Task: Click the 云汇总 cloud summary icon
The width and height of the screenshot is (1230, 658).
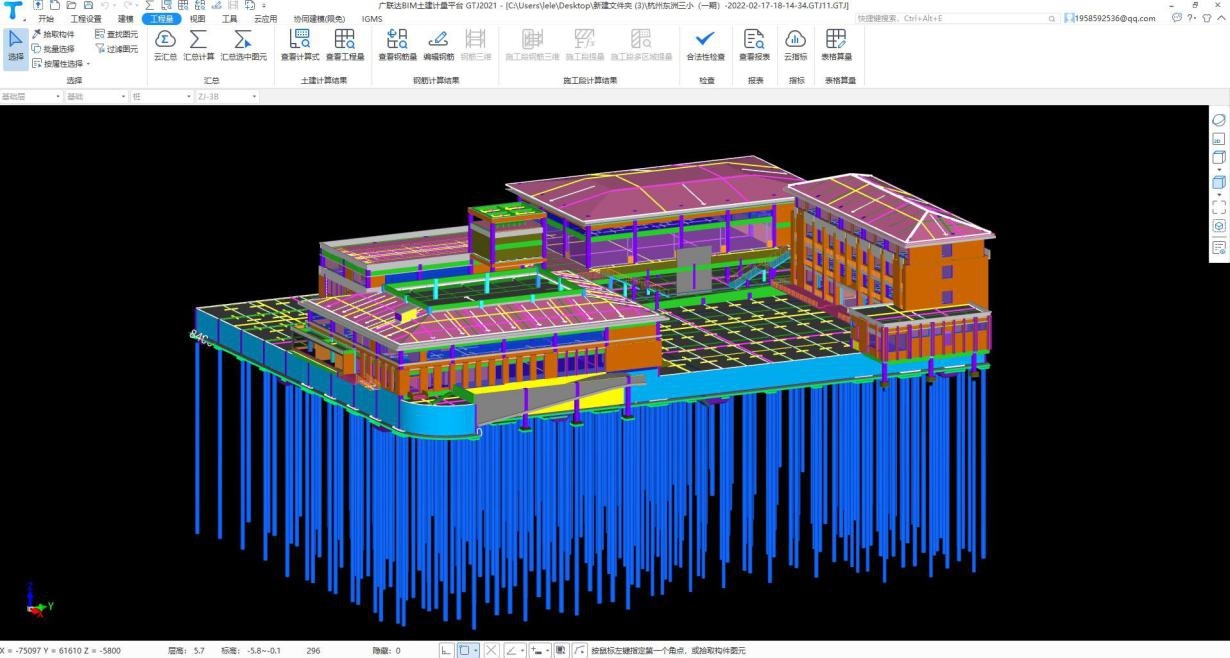Action: [165, 44]
